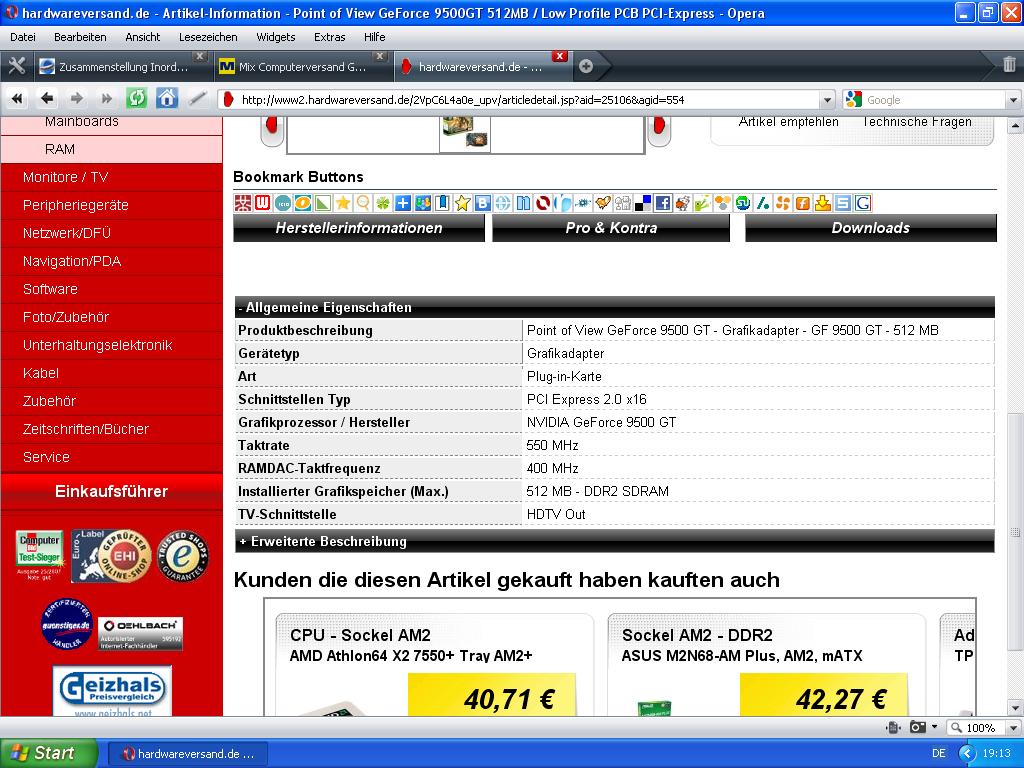Screen dimensions: 1024x768
Task: Click the Windows Start button
Action: 49,753
